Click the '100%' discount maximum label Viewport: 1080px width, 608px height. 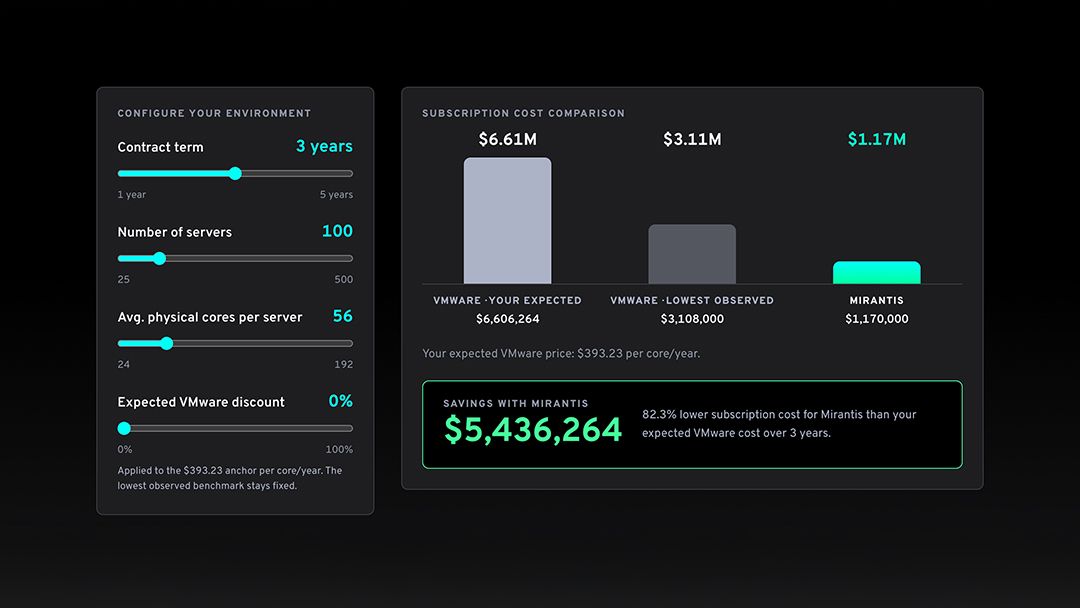coord(339,449)
